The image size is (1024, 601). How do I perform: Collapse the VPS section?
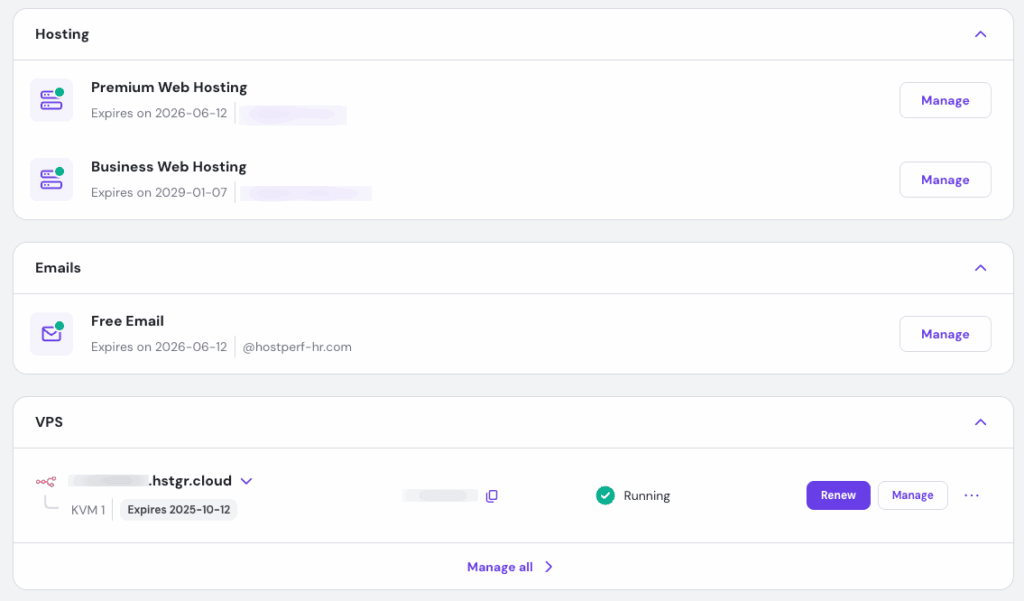(x=980, y=422)
